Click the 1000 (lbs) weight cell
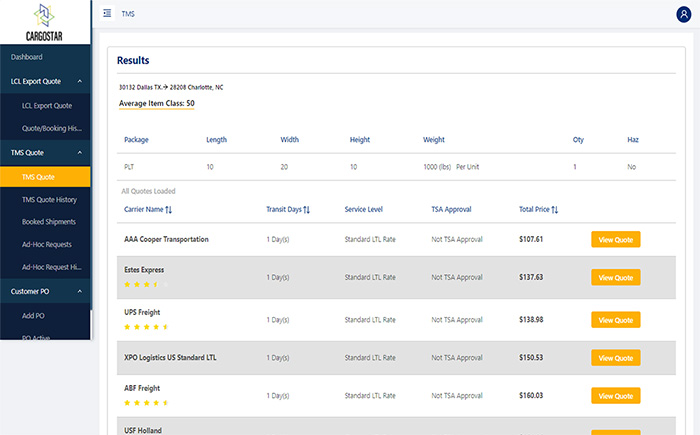 tap(451, 167)
